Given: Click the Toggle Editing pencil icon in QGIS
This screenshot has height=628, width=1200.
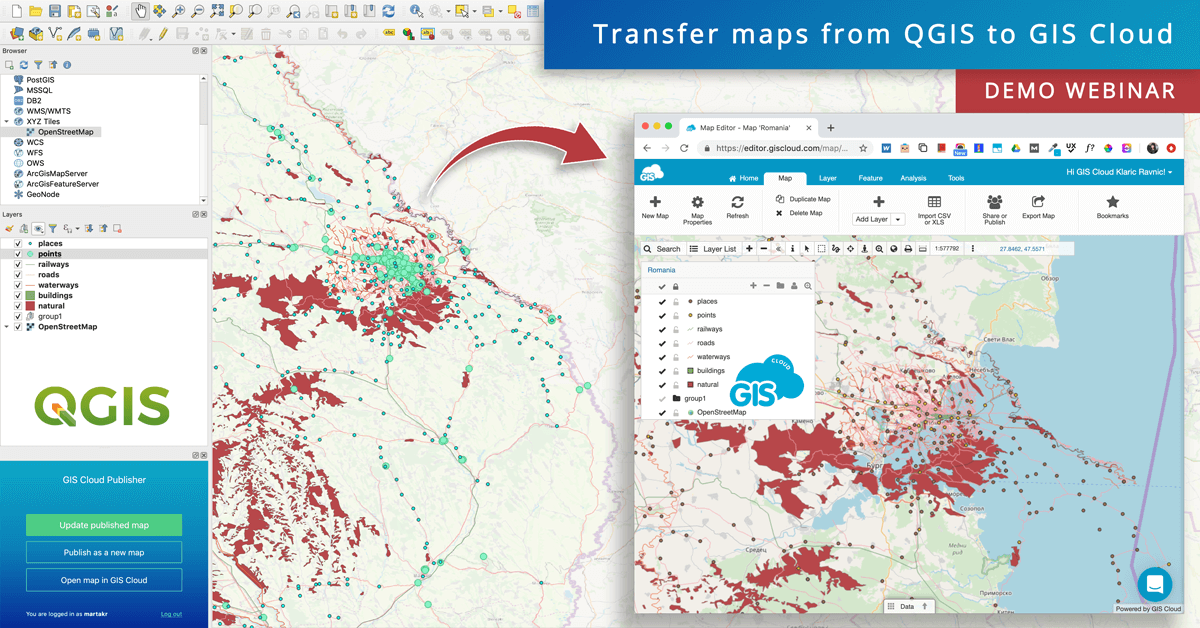Looking at the screenshot, I should (162, 33).
